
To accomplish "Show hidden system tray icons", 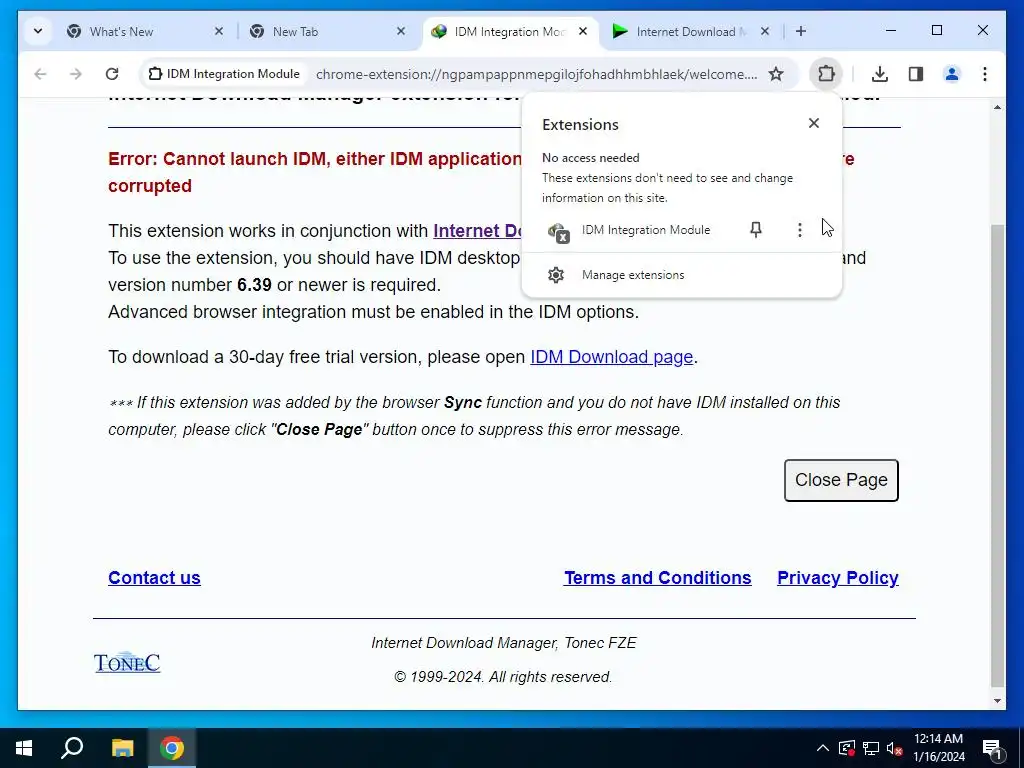I will 823,748.
